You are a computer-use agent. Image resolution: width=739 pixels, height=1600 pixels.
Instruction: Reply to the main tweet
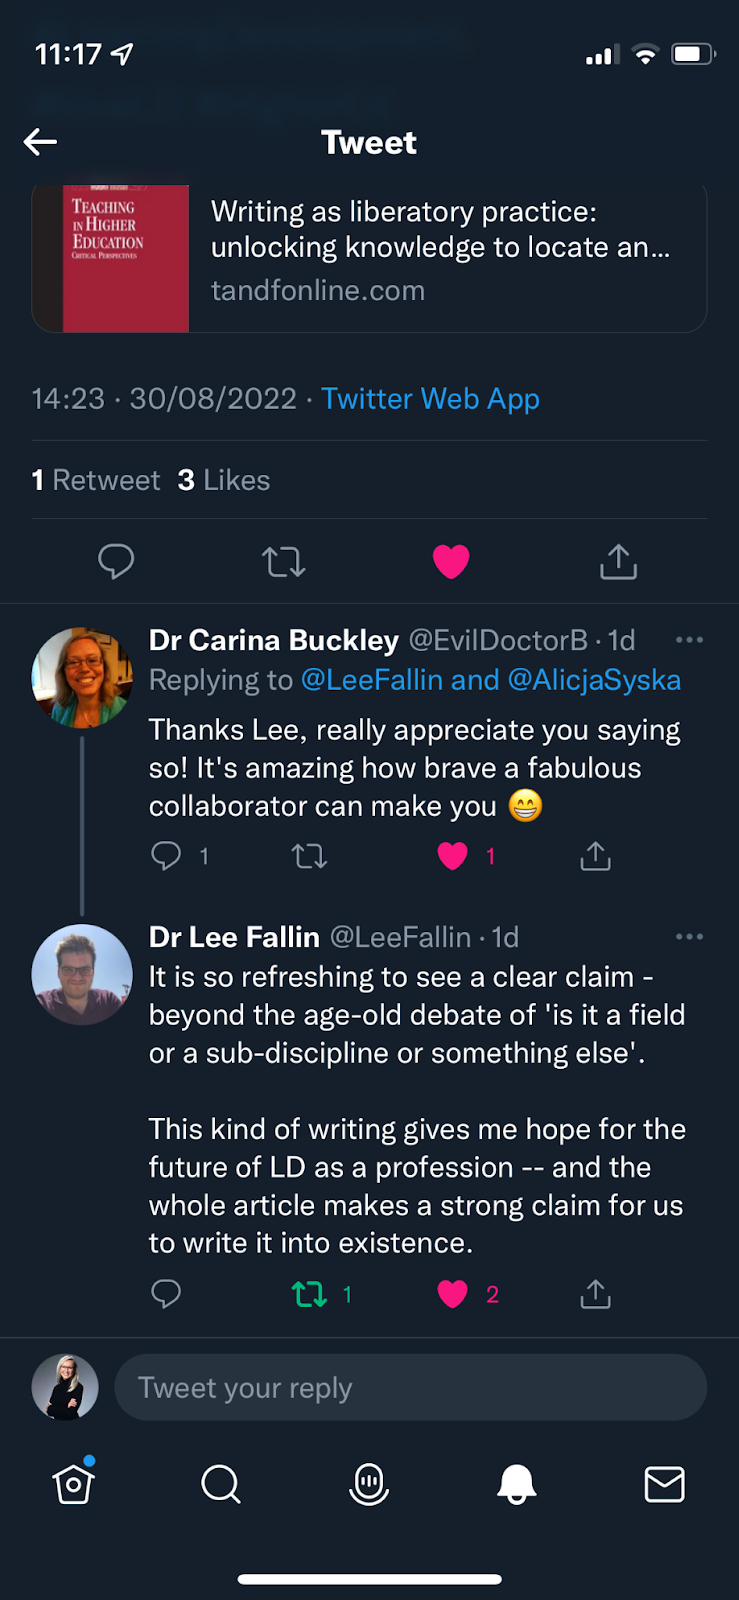(x=116, y=561)
